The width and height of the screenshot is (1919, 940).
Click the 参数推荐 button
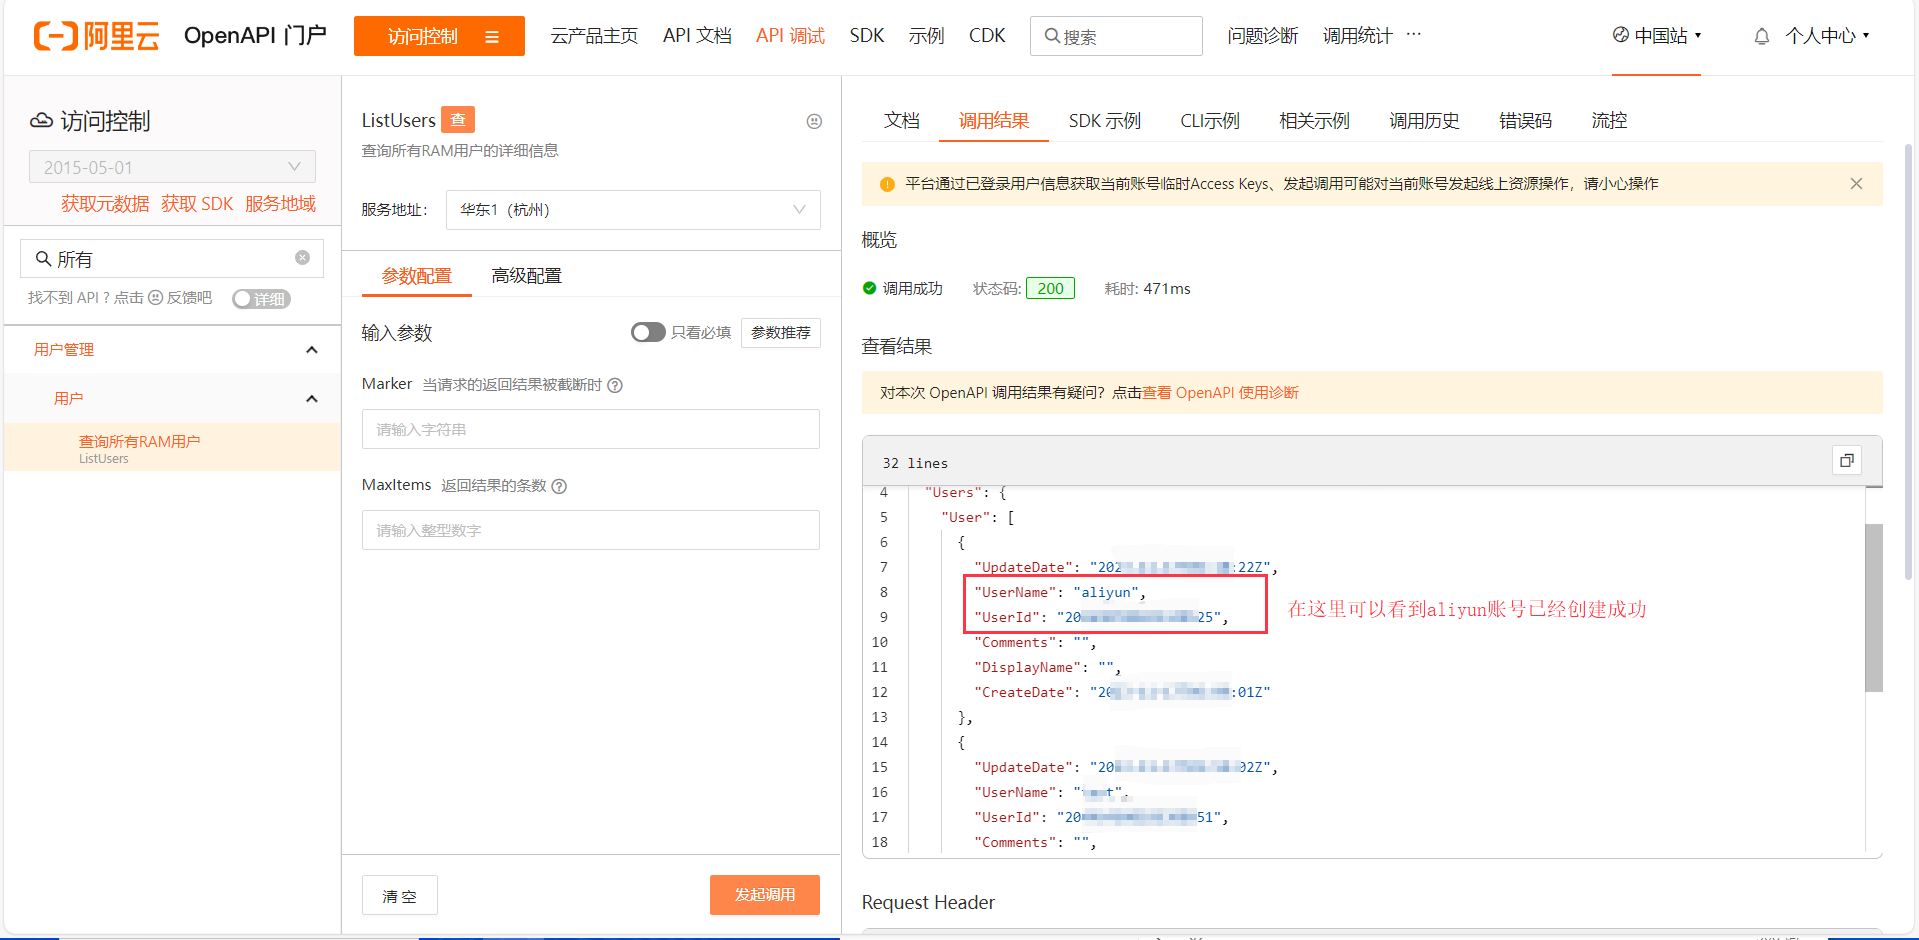pyautogui.click(x=781, y=333)
